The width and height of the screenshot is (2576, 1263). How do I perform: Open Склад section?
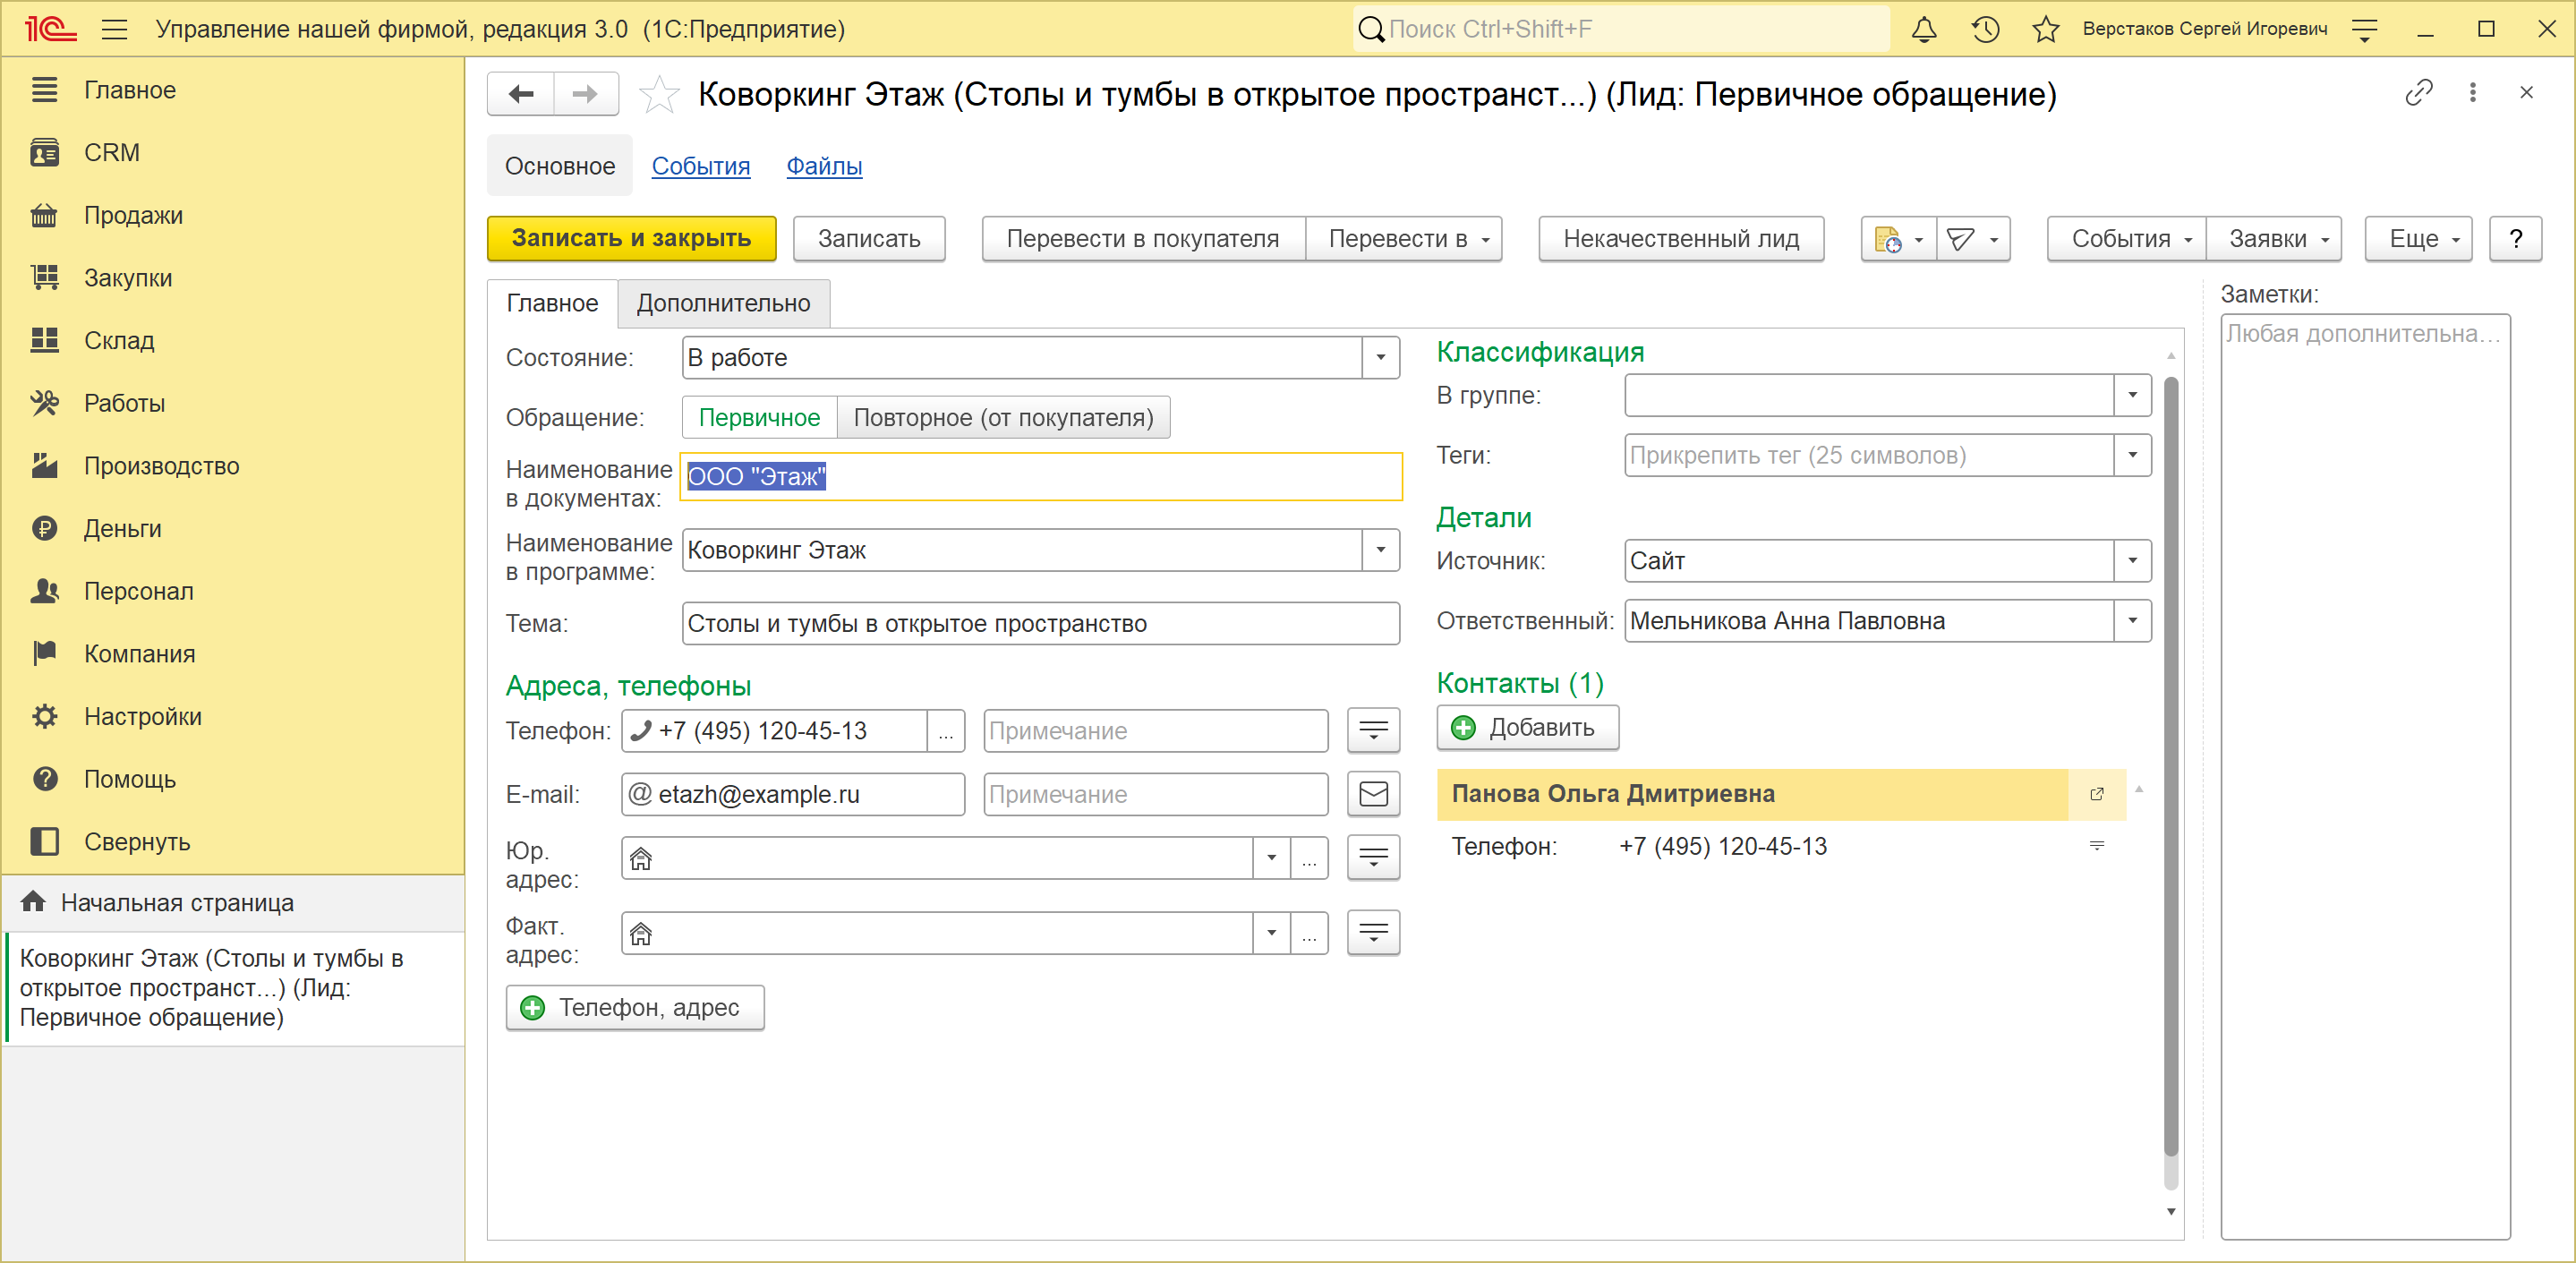click(x=233, y=341)
